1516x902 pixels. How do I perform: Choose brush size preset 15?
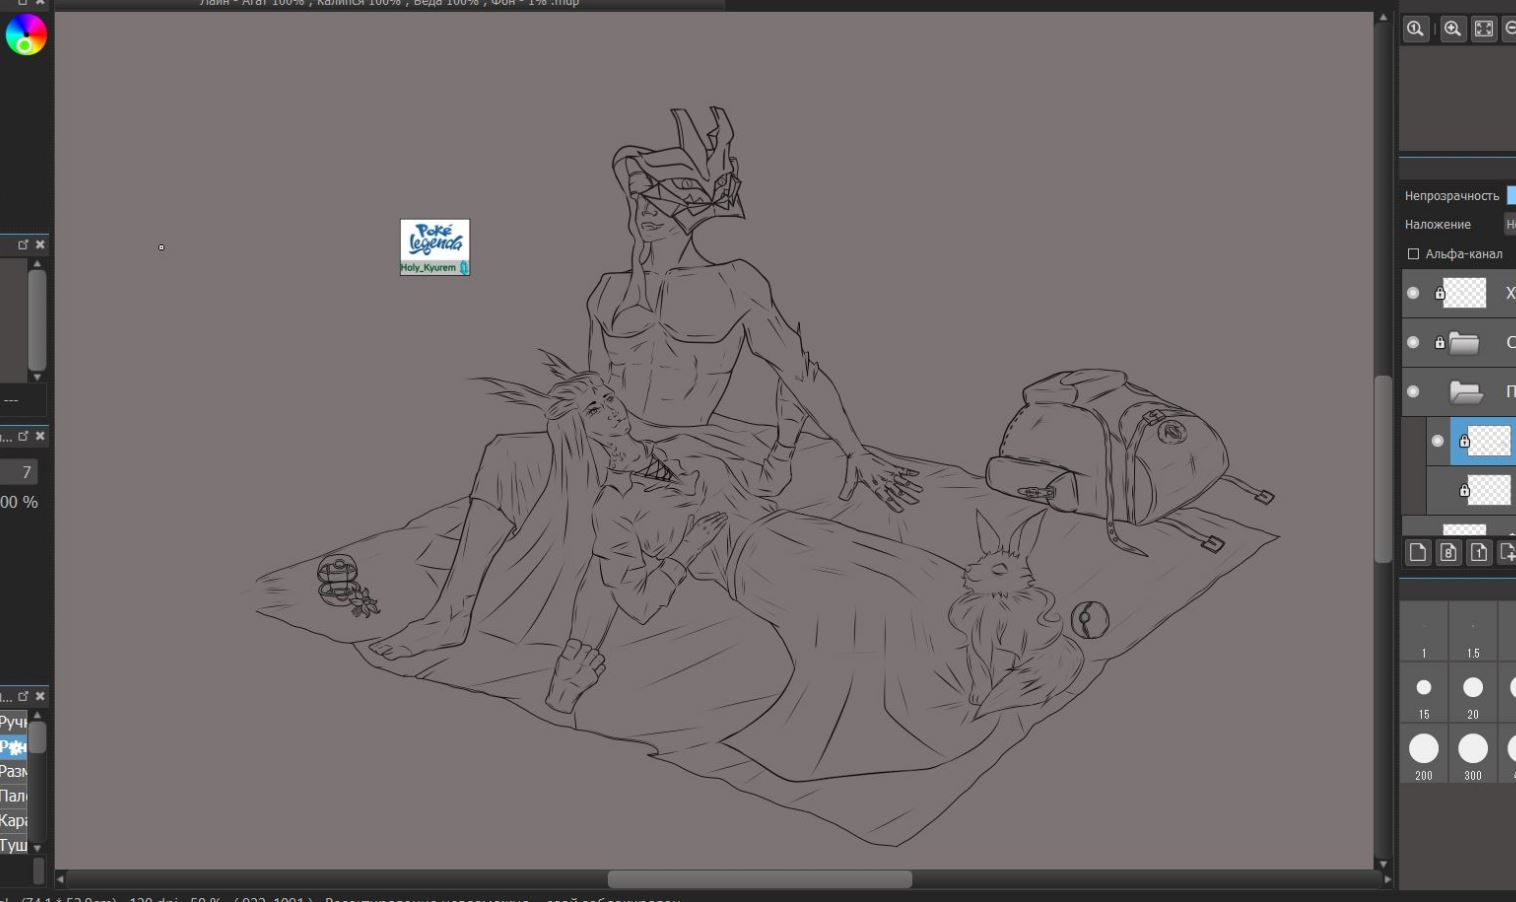pos(1424,692)
